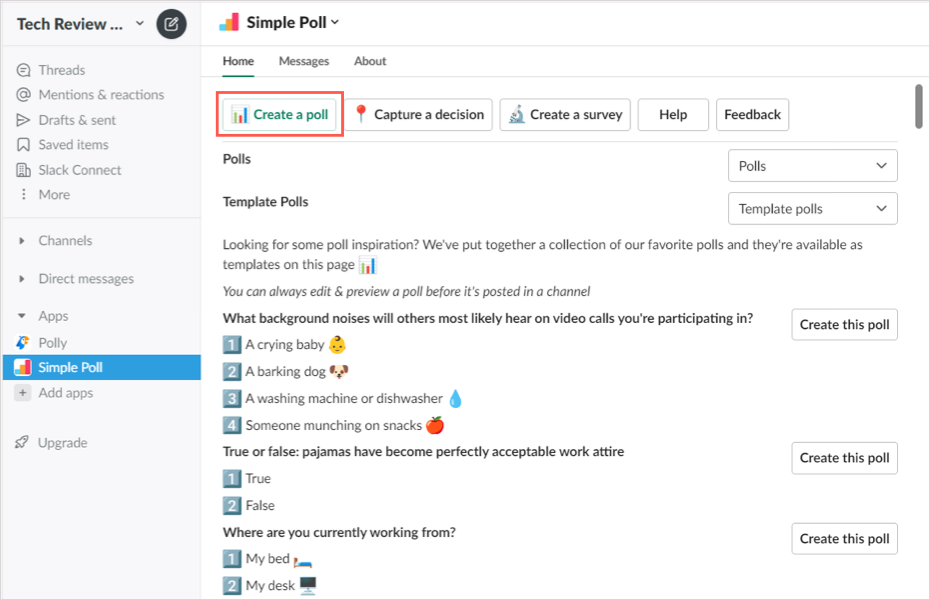Click the Capture a decision button
930x600 pixels.
tap(419, 115)
